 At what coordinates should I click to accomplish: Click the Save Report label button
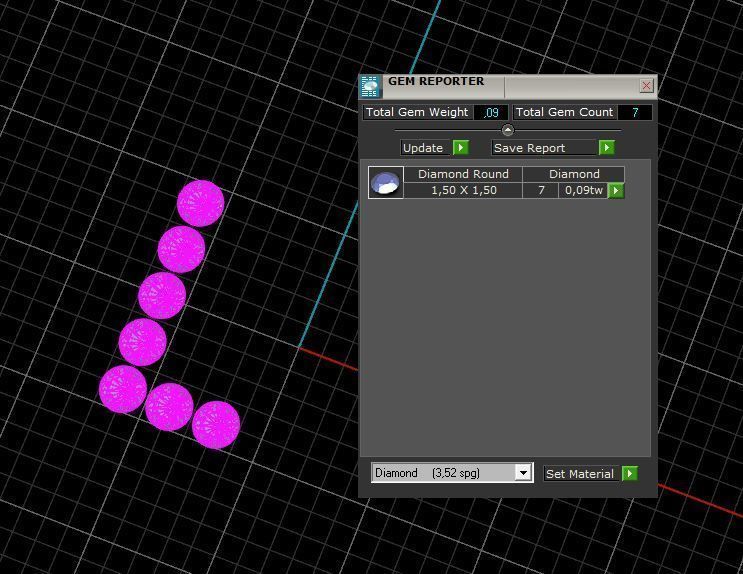coord(544,148)
